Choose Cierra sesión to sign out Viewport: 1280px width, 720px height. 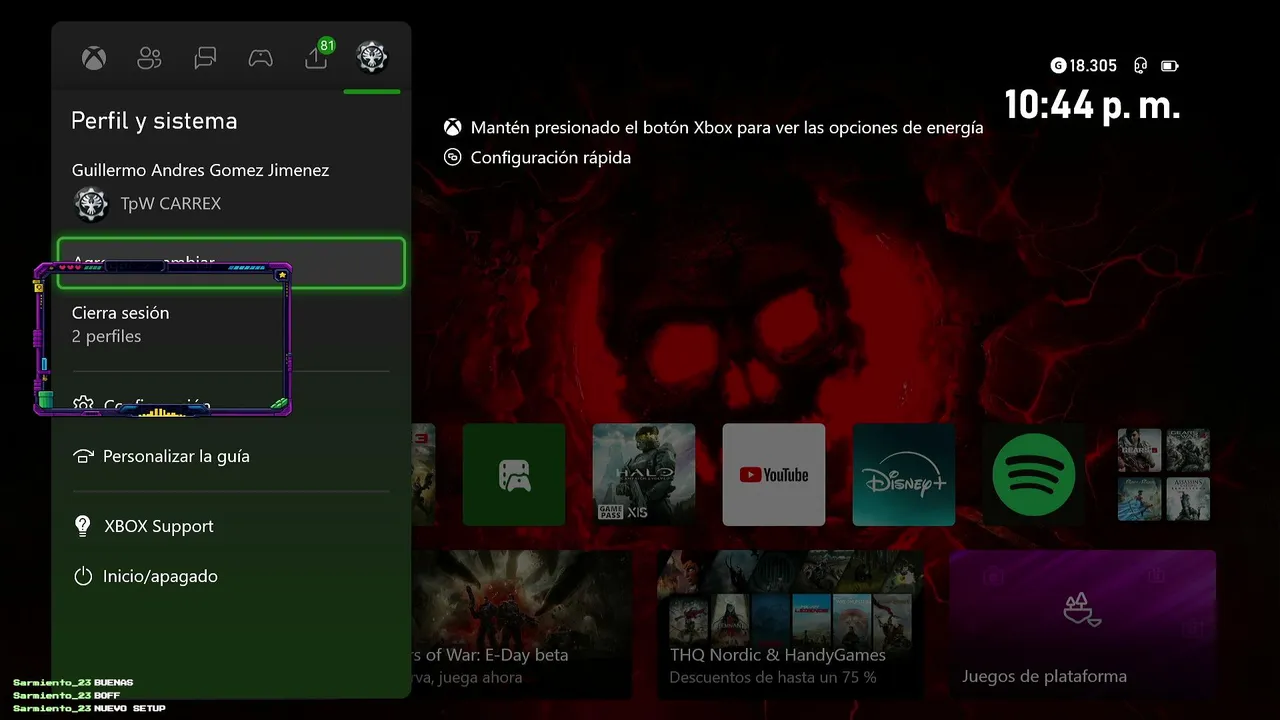pos(231,324)
